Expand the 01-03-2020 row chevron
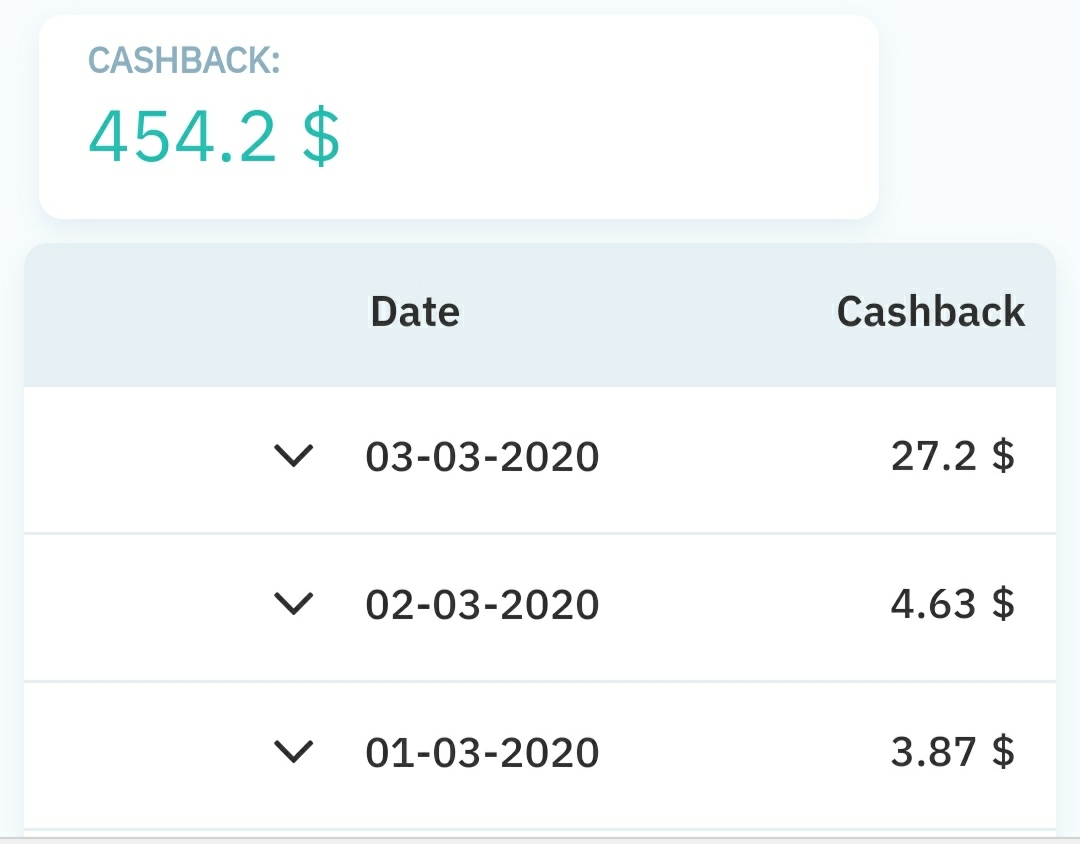The height and width of the screenshot is (844, 1080). [x=293, y=752]
